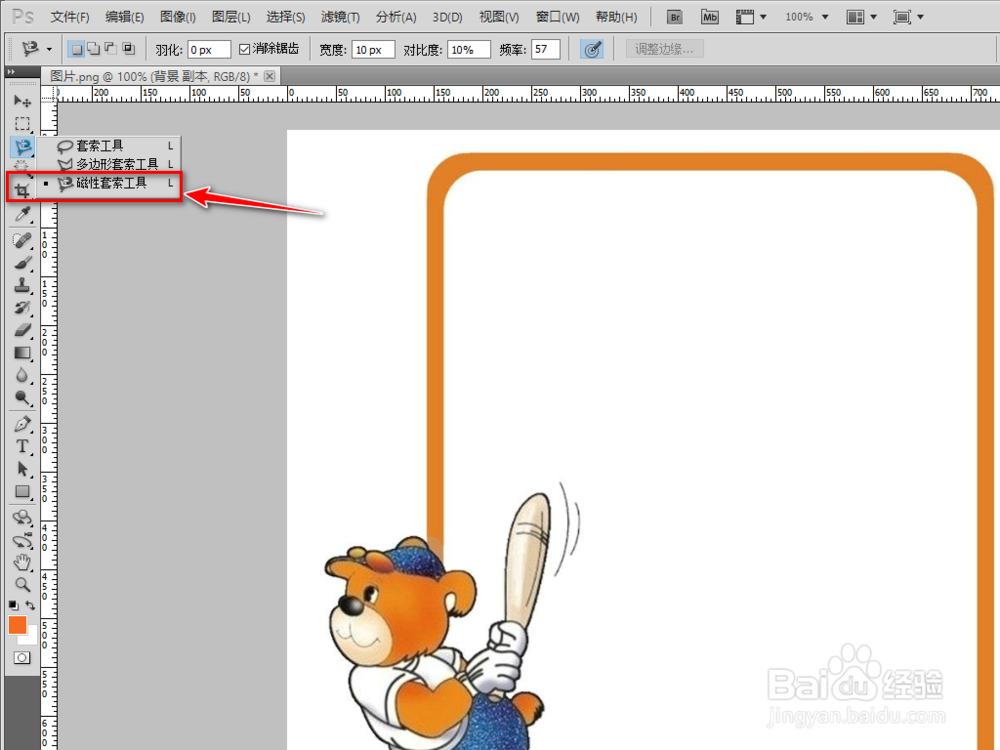The image size is (1000, 750).
Task: Choose 多边形套索工具 from the flyout
Action: [109, 165]
